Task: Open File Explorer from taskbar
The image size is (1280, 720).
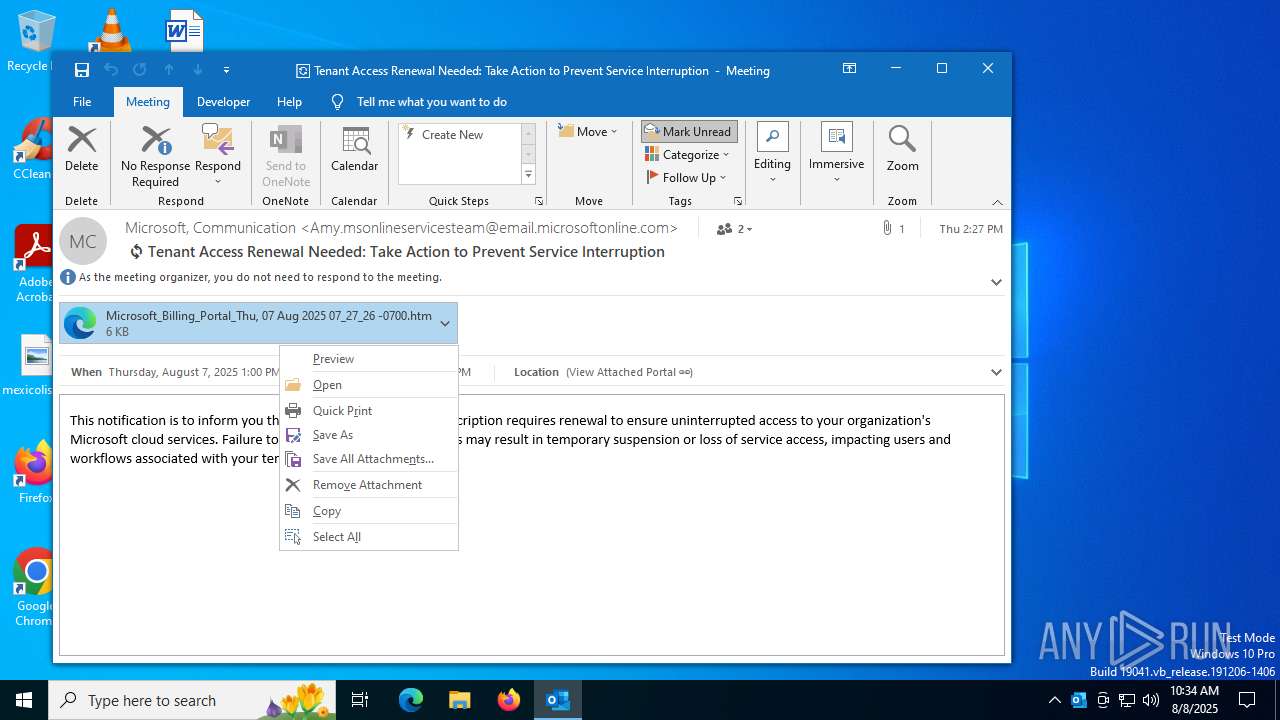Action: (x=459, y=700)
